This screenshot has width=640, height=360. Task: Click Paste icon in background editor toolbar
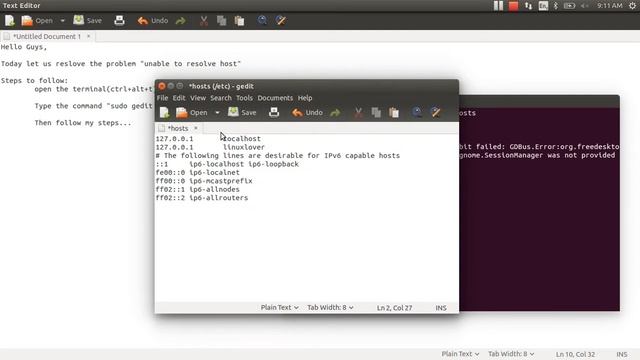click(240, 20)
